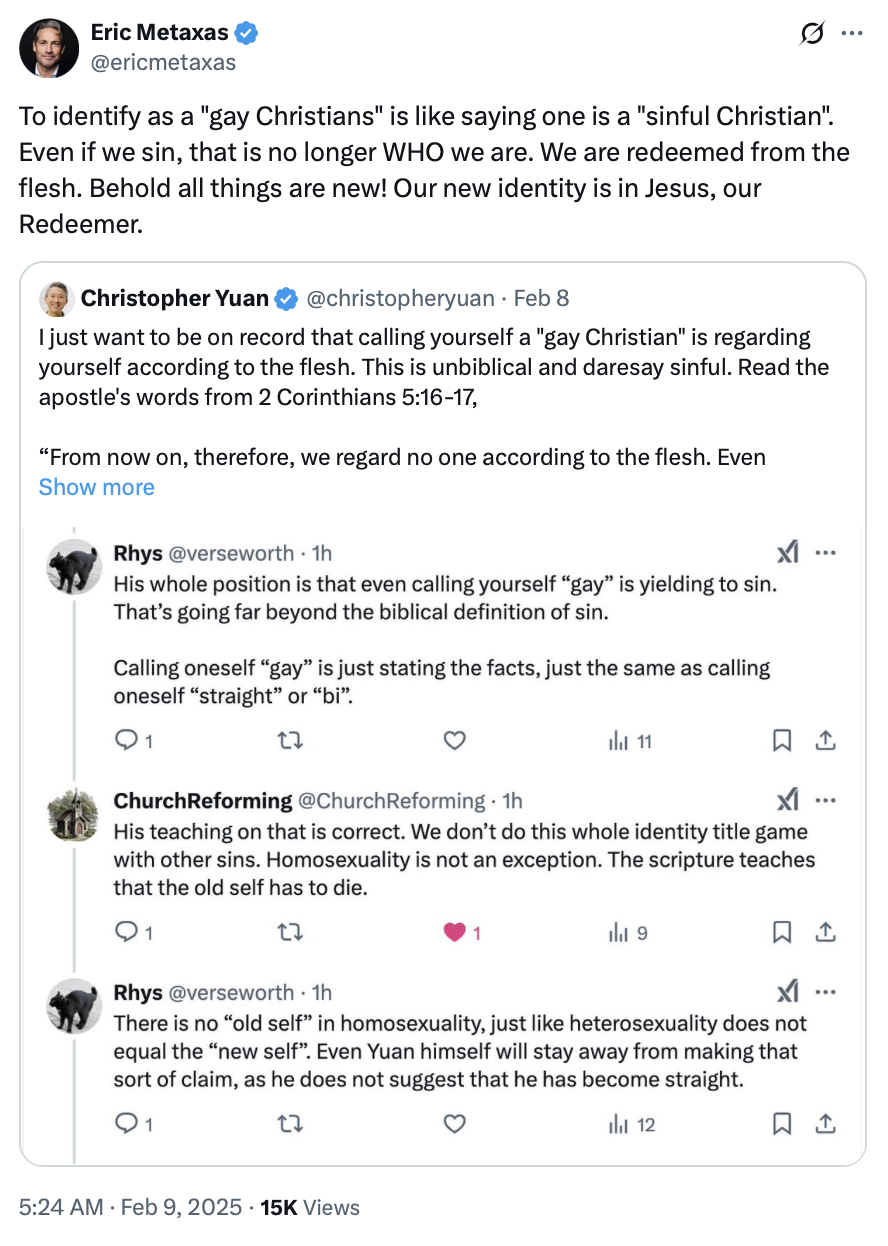View analytics for the ChurchReforming reply
This screenshot has width=888, height=1246.
tap(628, 933)
